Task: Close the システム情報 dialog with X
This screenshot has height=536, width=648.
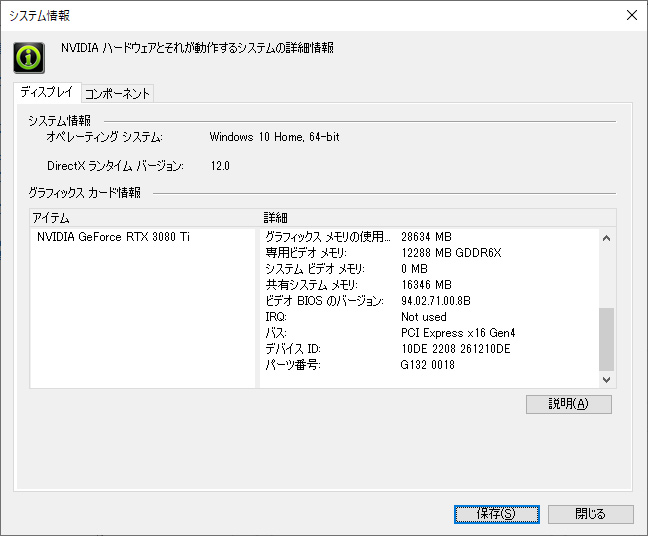Action: [x=631, y=15]
